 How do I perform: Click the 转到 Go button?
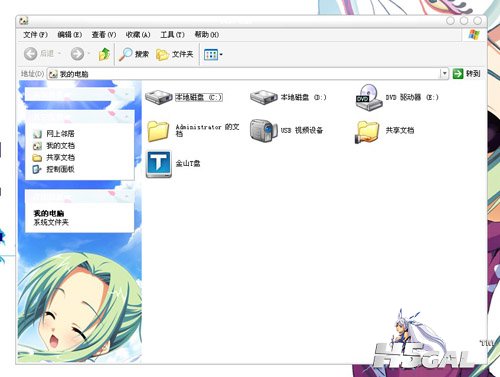point(467,74)
